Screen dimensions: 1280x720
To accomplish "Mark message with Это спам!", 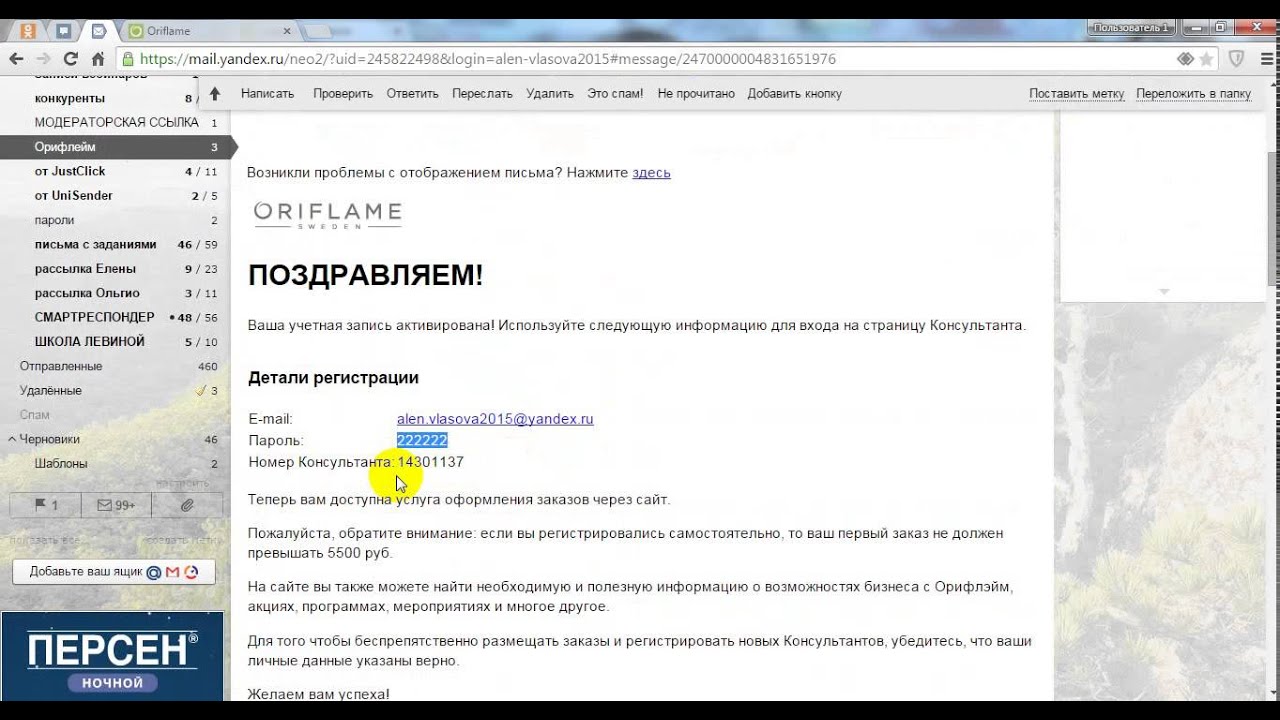I will [615, 93].
